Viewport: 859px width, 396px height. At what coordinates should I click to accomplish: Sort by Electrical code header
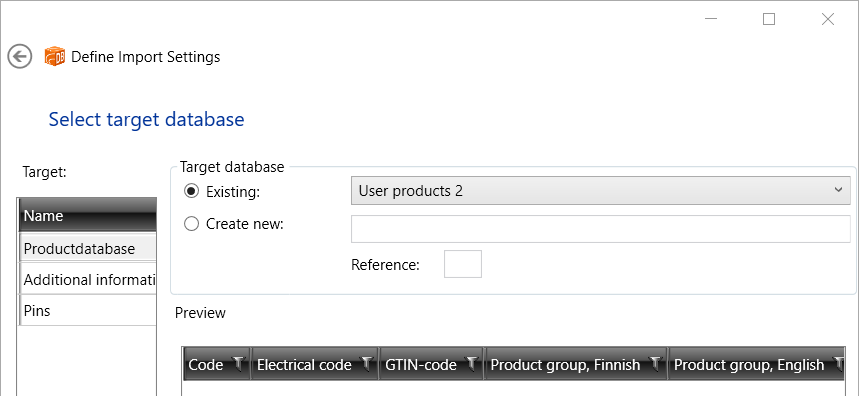pos(304,365)
